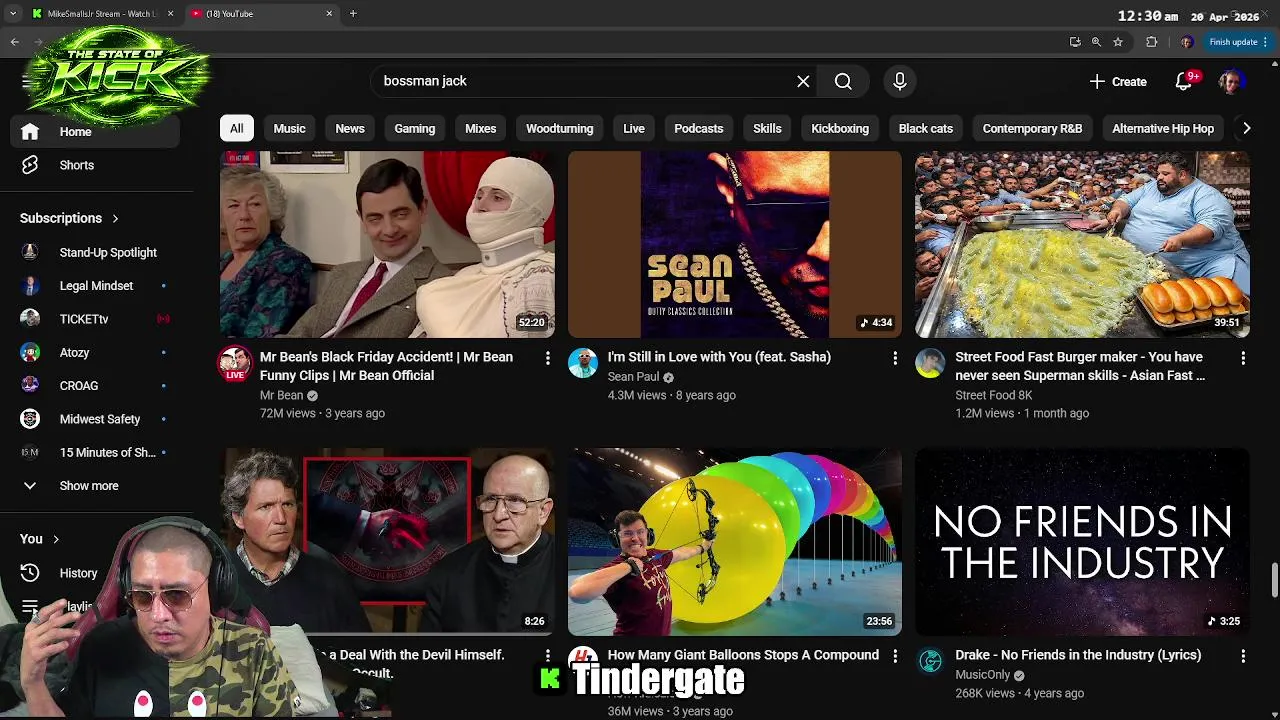Open the notifications bell
The image size is (1280, 720).
pyautogui.click(x=1184, y=81)
